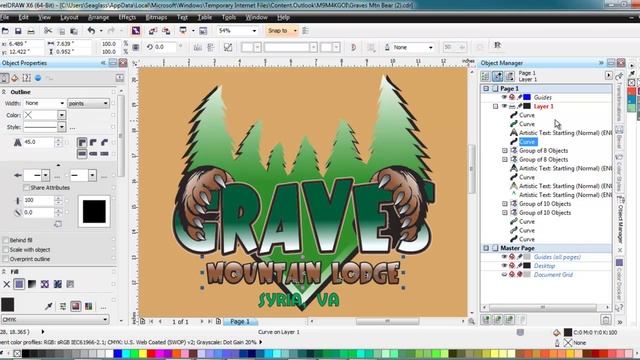This screenshot has height=360, width=640.
Task: Collapse the Master Page tree node
Action: [486, 248]
